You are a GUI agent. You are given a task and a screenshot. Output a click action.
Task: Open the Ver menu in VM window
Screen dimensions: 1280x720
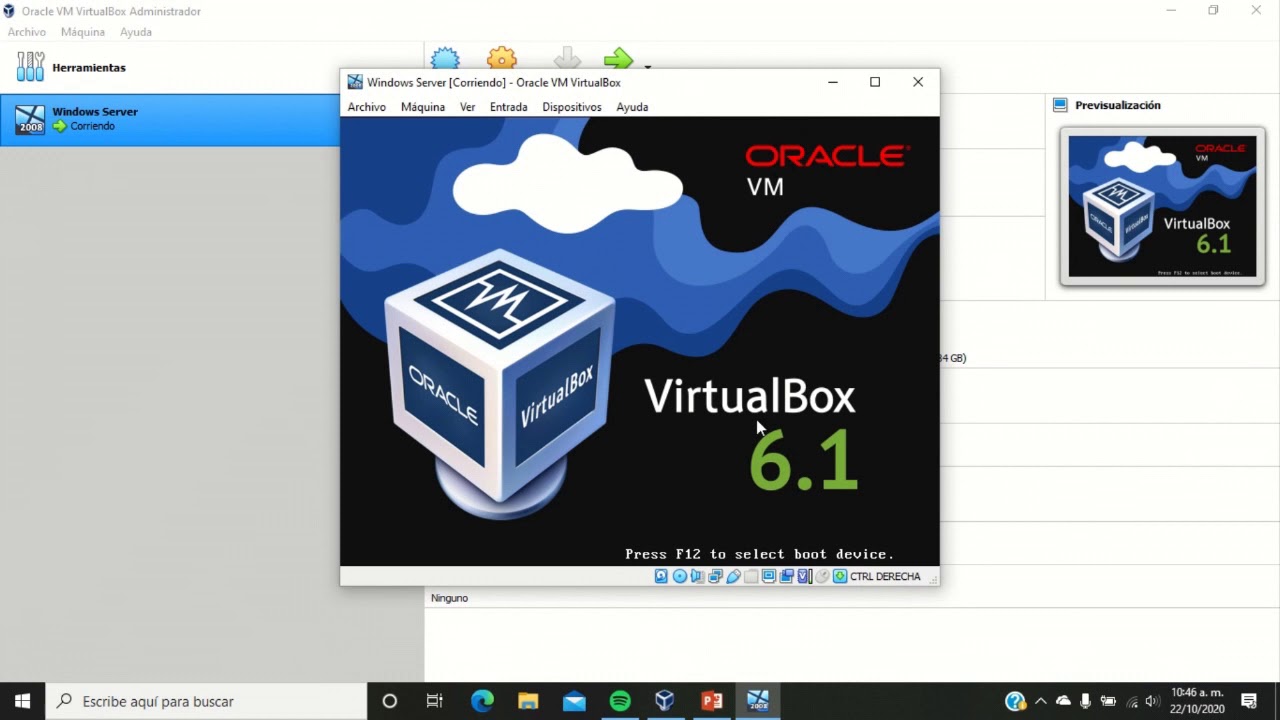[x=467, y=107]
